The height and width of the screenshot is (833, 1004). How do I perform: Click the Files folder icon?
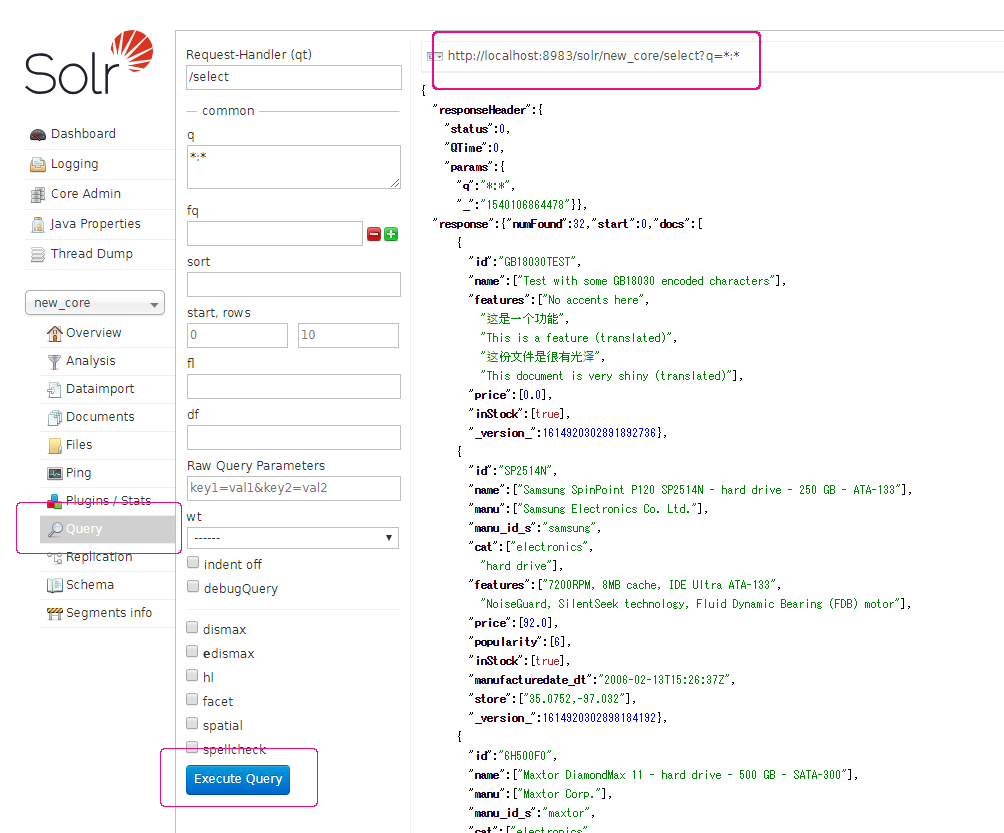point(55,446)
